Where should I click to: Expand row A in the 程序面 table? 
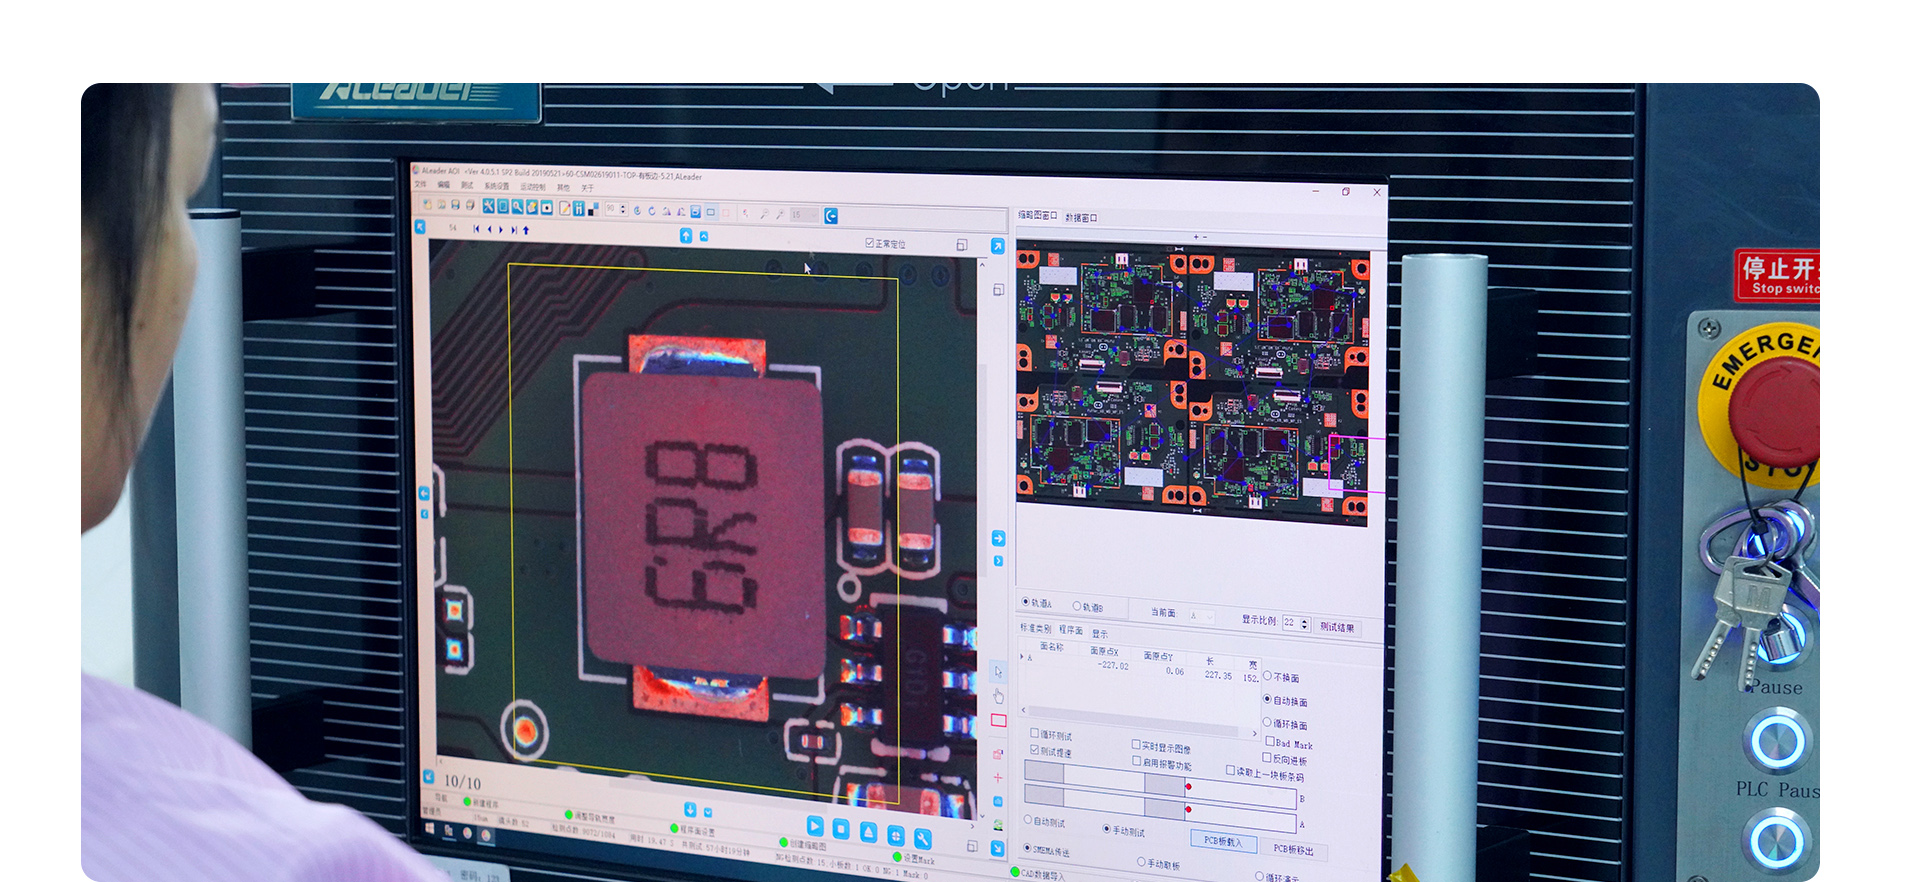(x=1021, y=657)
